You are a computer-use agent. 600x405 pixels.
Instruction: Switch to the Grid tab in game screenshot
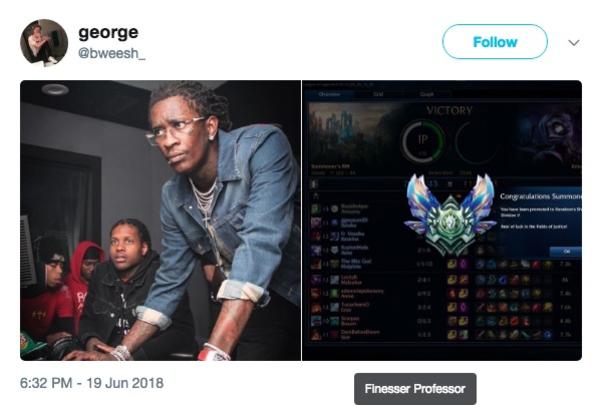click(378, 94)
